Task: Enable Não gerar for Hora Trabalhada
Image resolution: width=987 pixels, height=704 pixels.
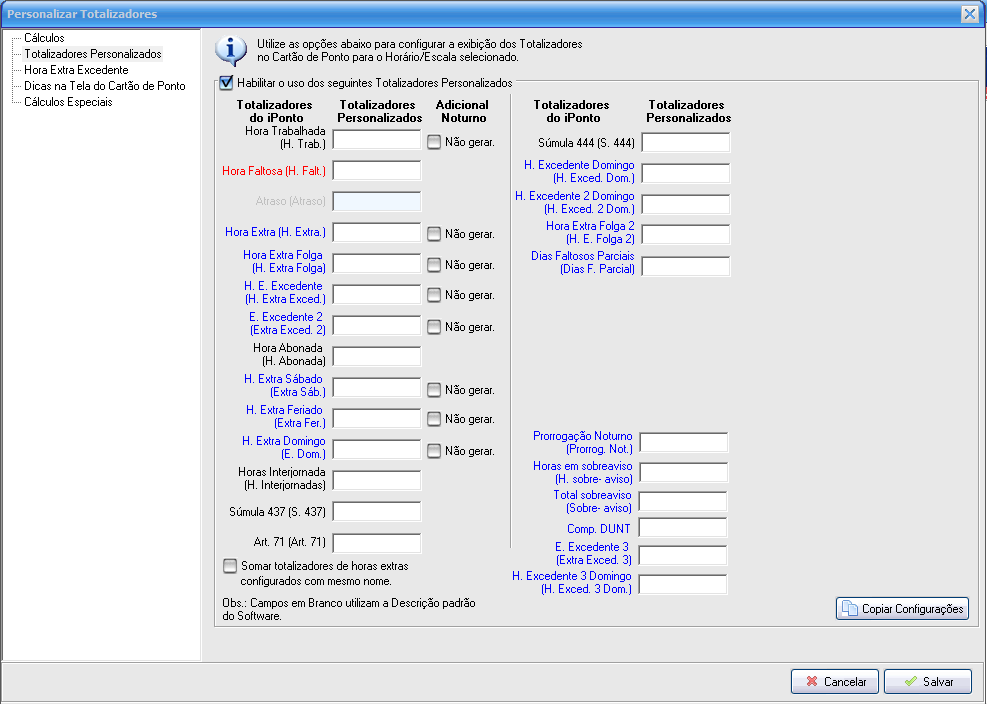Action: pos(434,142)
